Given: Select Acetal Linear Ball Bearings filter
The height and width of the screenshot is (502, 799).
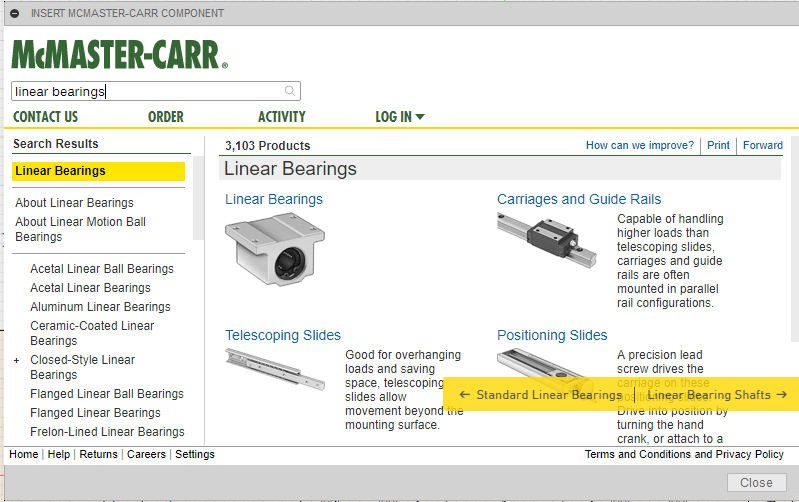Looking at the screenshot, I should pos(102,269).
